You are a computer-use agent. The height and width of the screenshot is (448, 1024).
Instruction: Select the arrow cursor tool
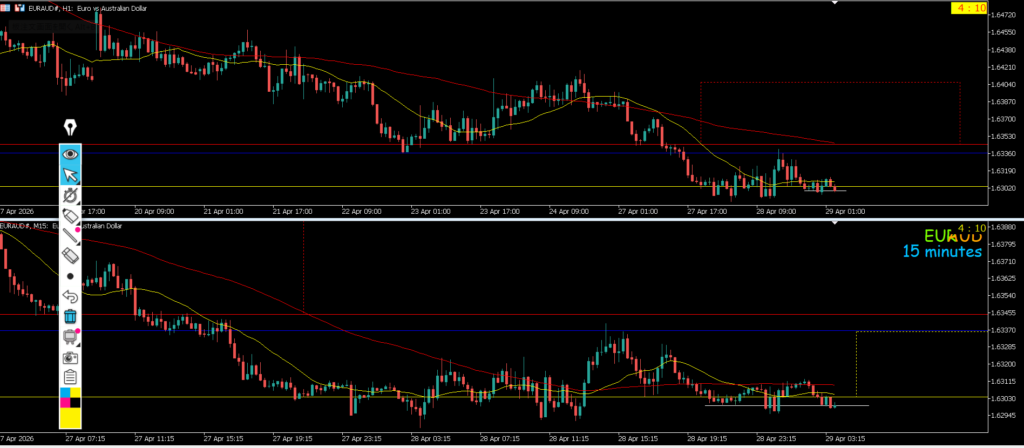[x=70, y=175]
